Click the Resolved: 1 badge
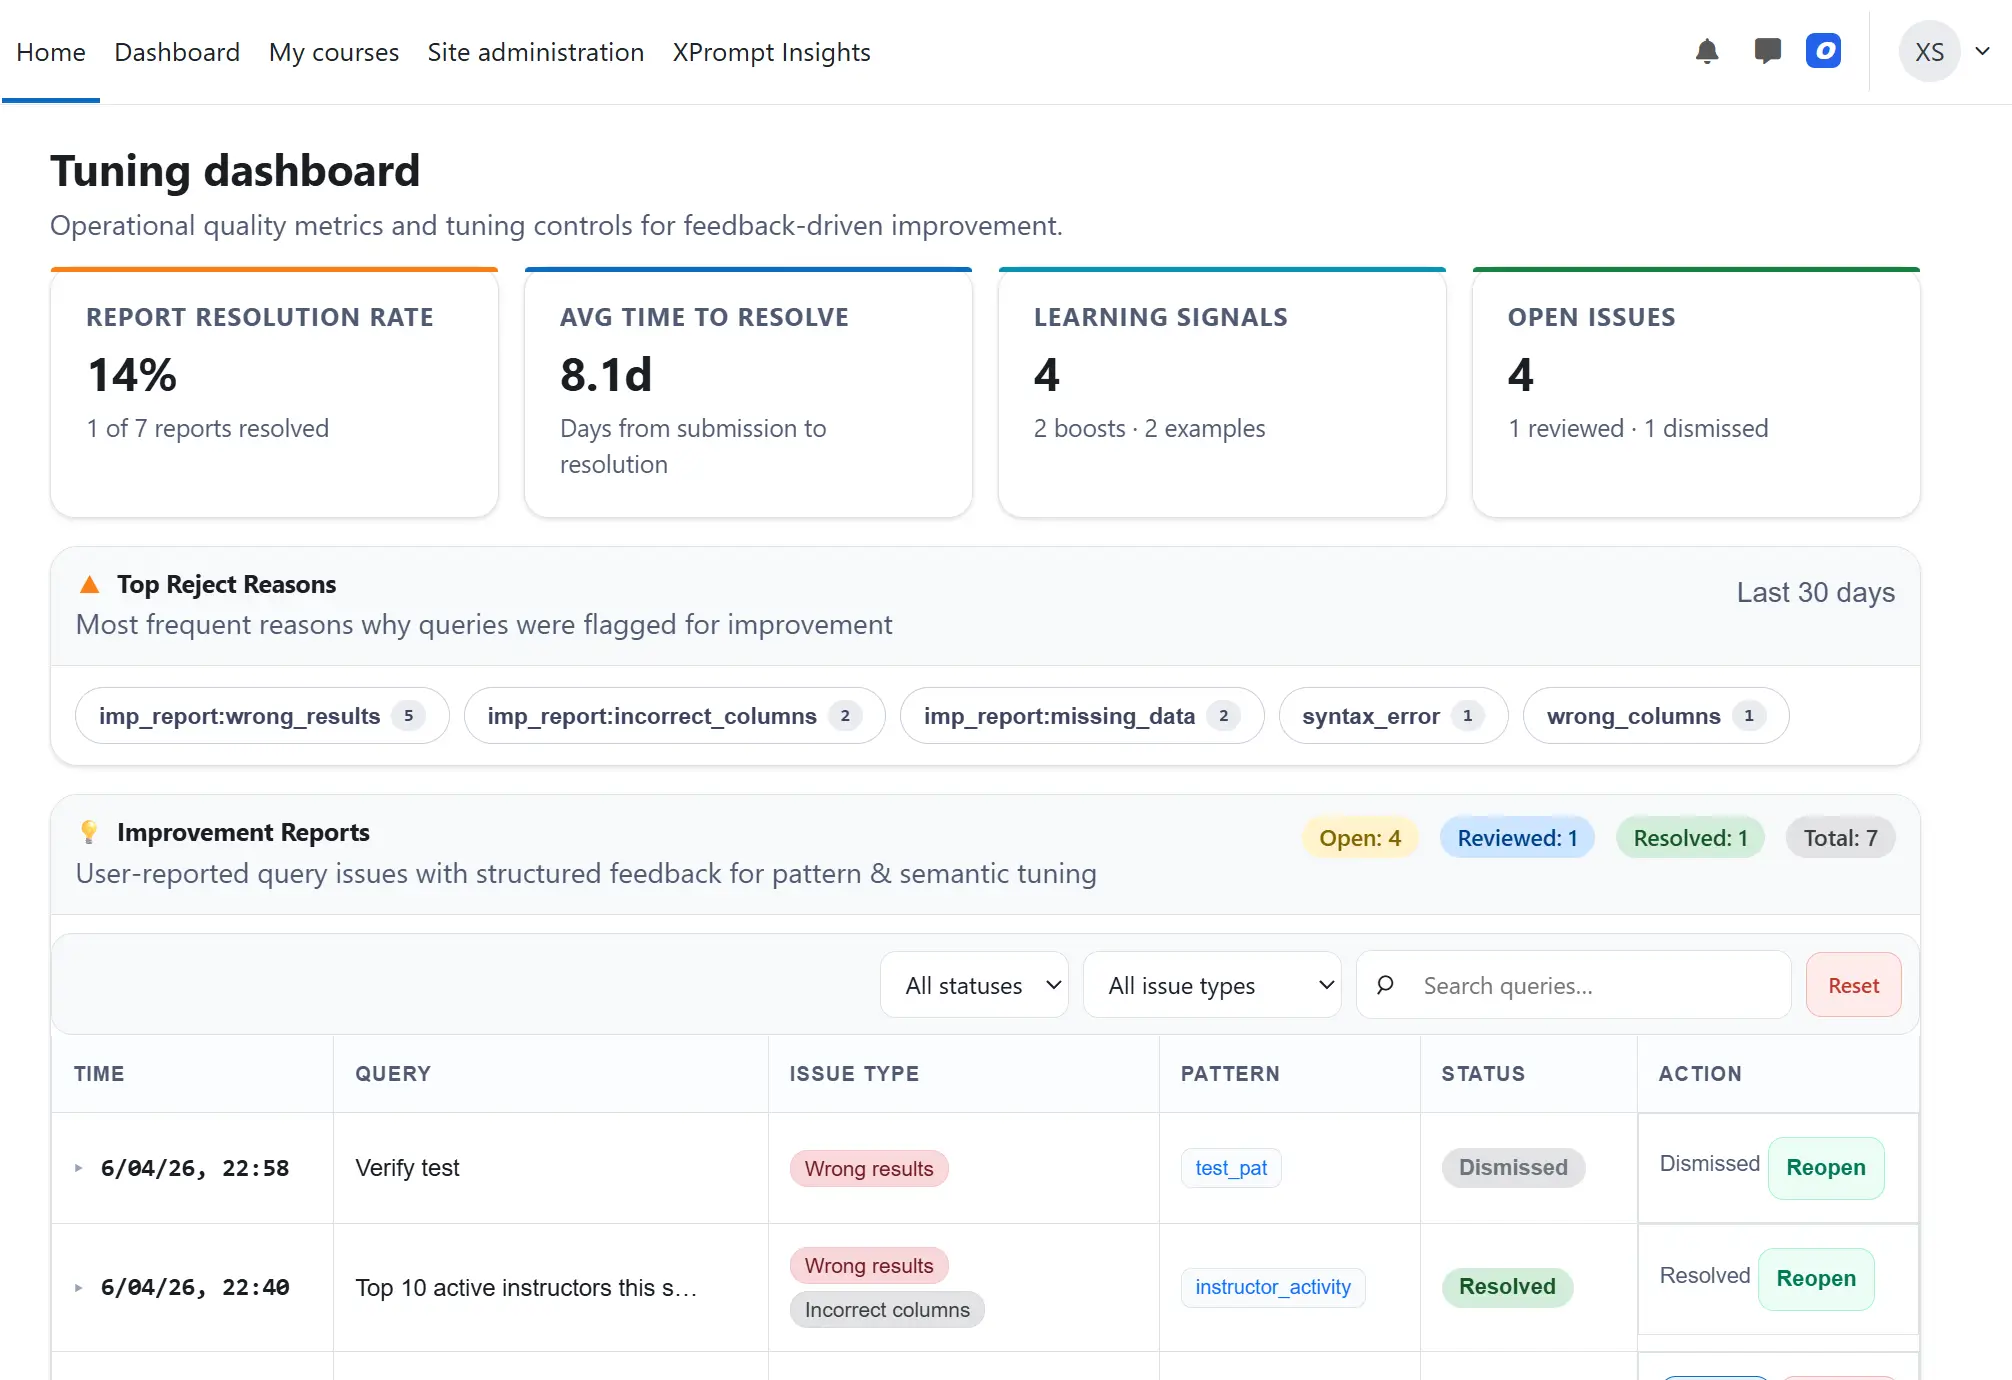 click(x=1690, y=838)
